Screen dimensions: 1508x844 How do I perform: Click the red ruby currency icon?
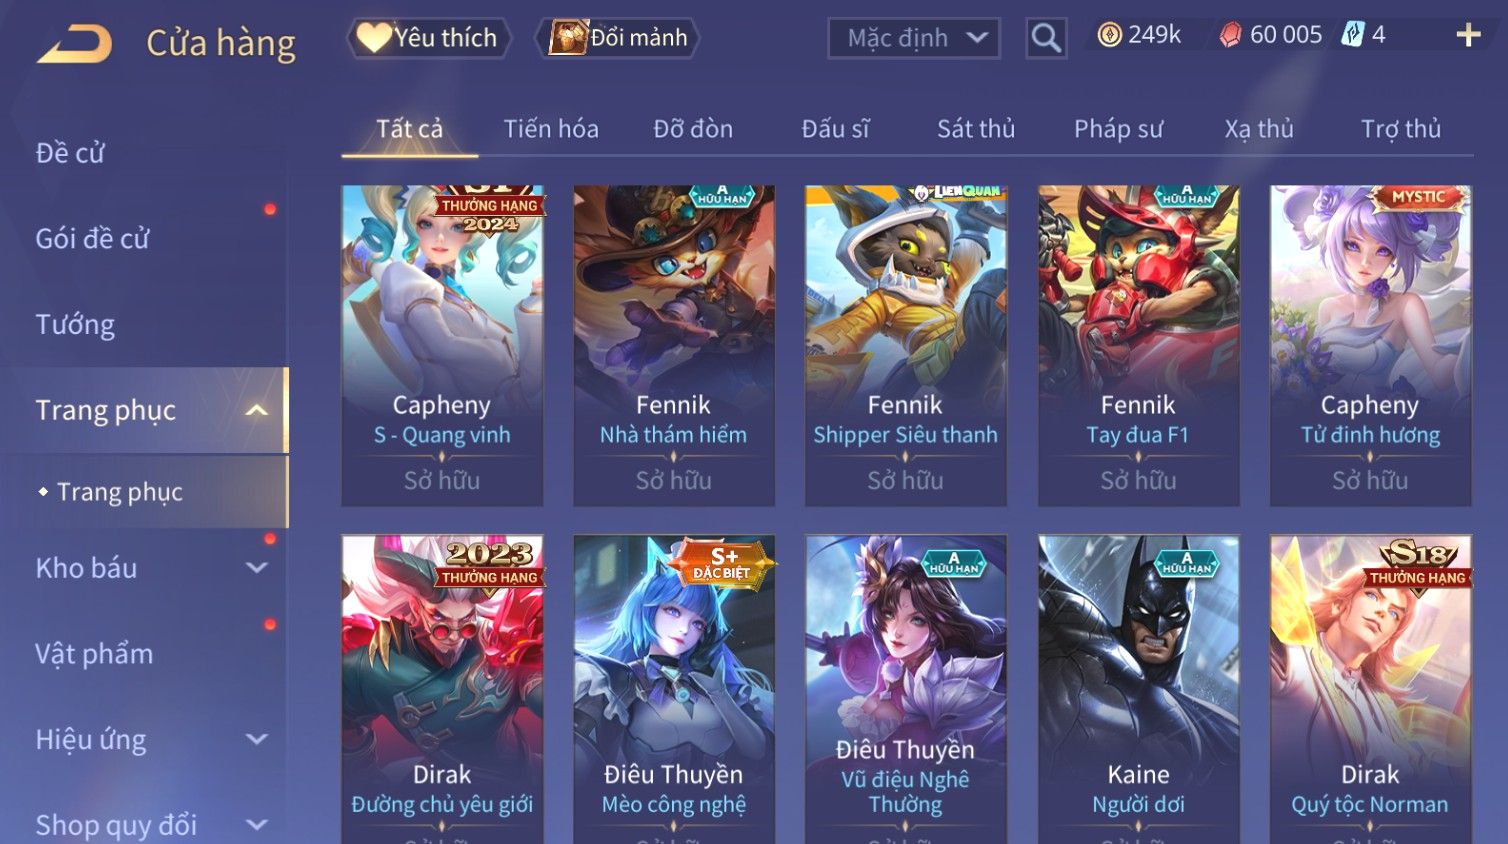(1230, 35)
